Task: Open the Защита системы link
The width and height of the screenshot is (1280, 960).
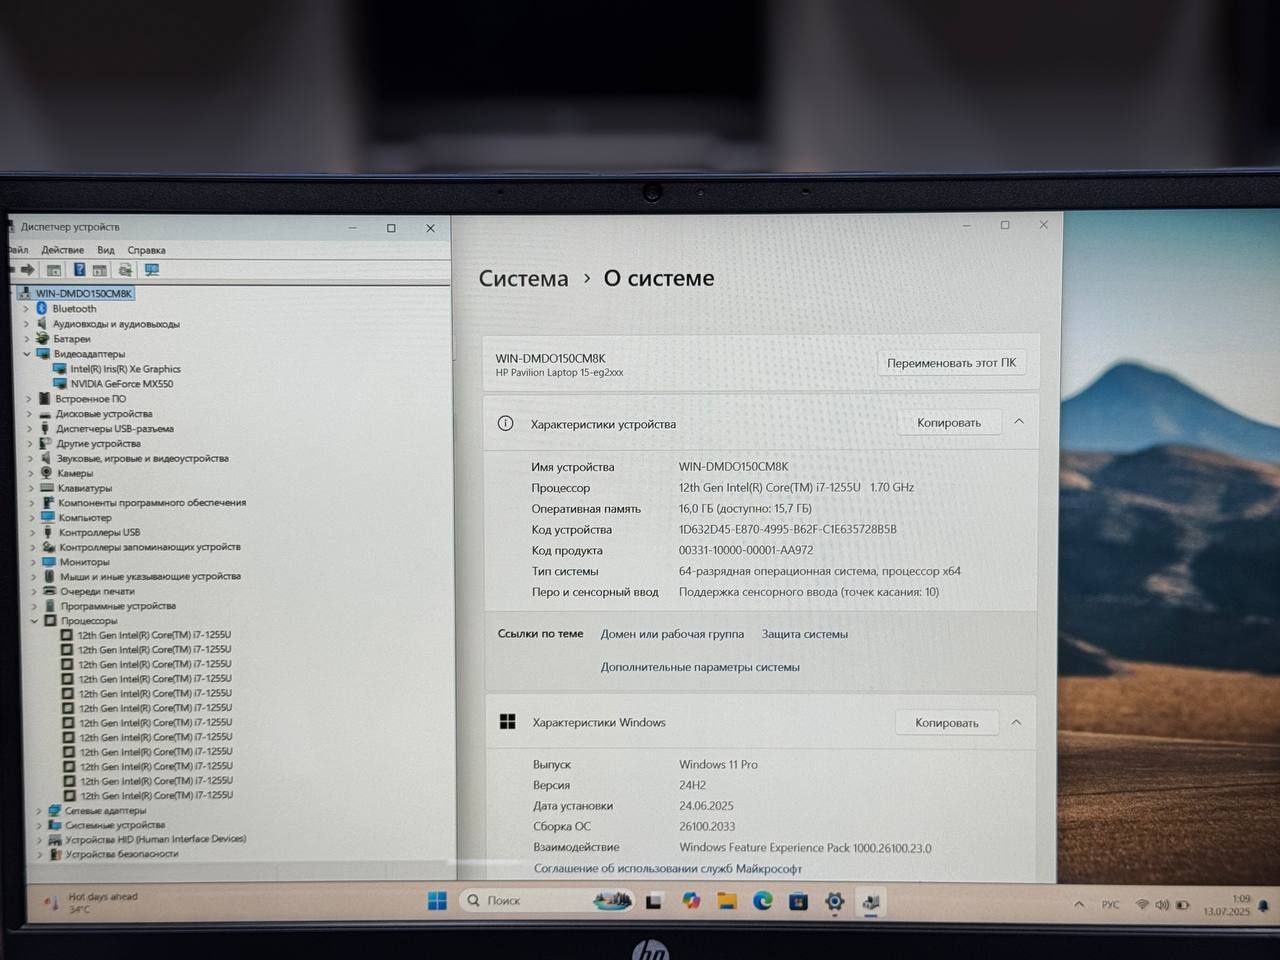Action: [805, 634]
